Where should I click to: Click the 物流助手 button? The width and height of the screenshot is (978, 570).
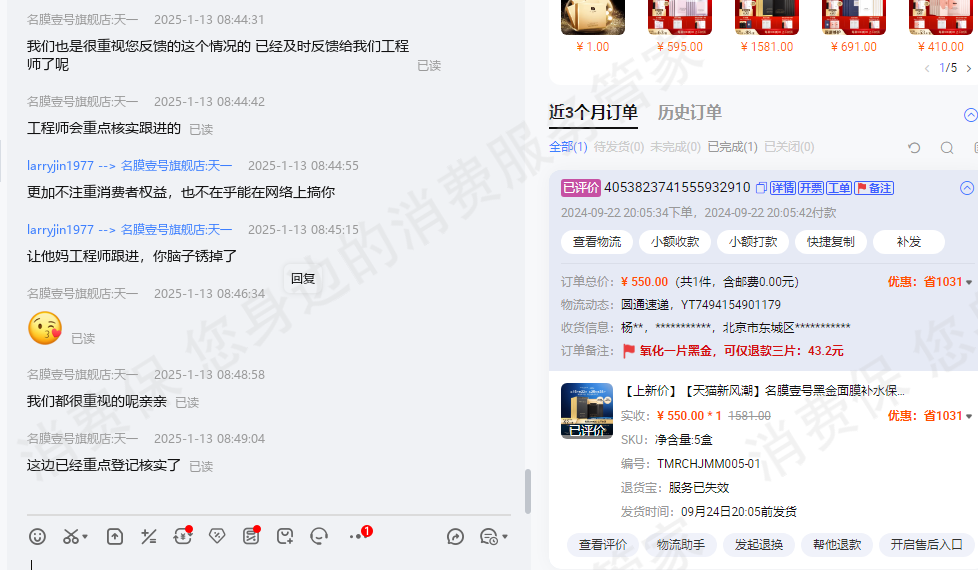tap(680, 544)
